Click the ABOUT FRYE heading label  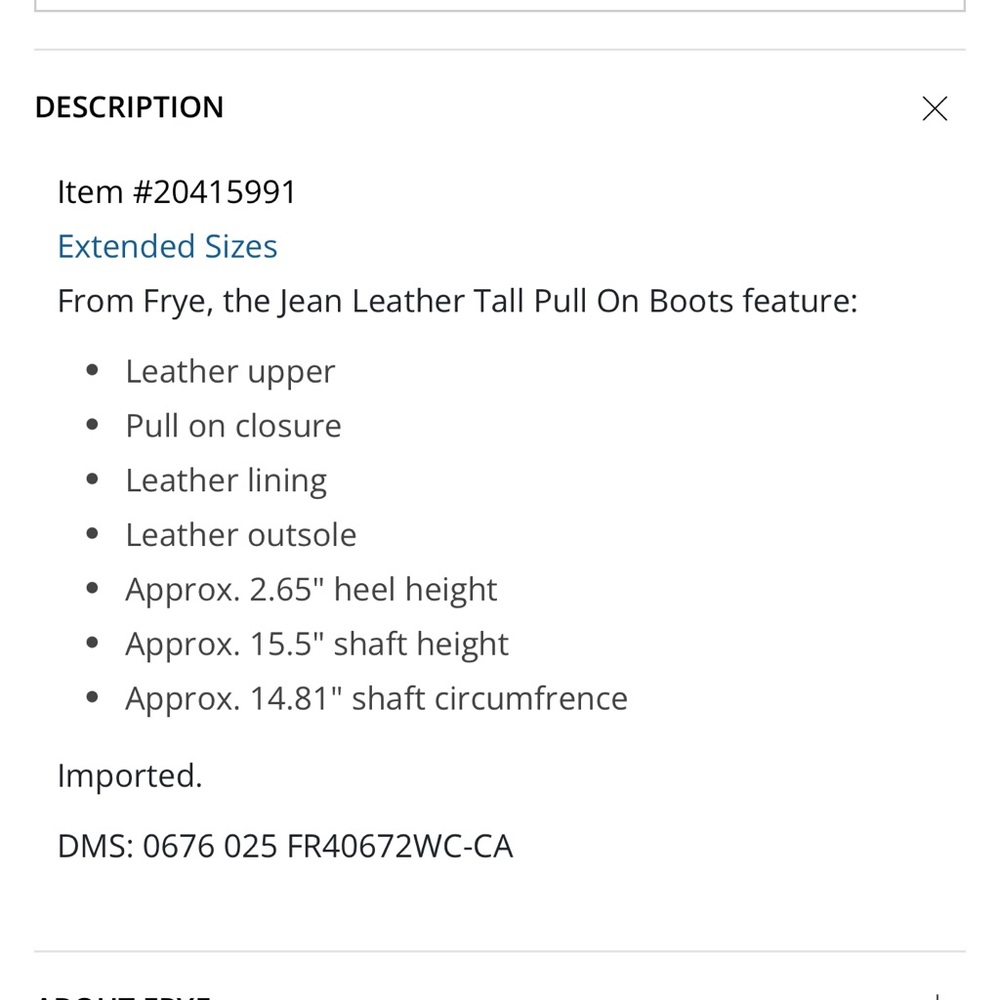tap(129, 995)
